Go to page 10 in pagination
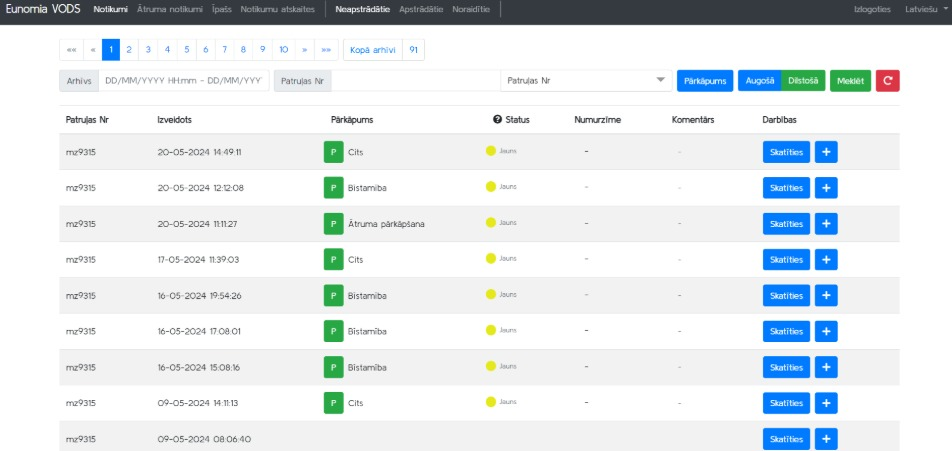This screenshot has width=952, height=451. pyautogui.click(x=284, y=50)
